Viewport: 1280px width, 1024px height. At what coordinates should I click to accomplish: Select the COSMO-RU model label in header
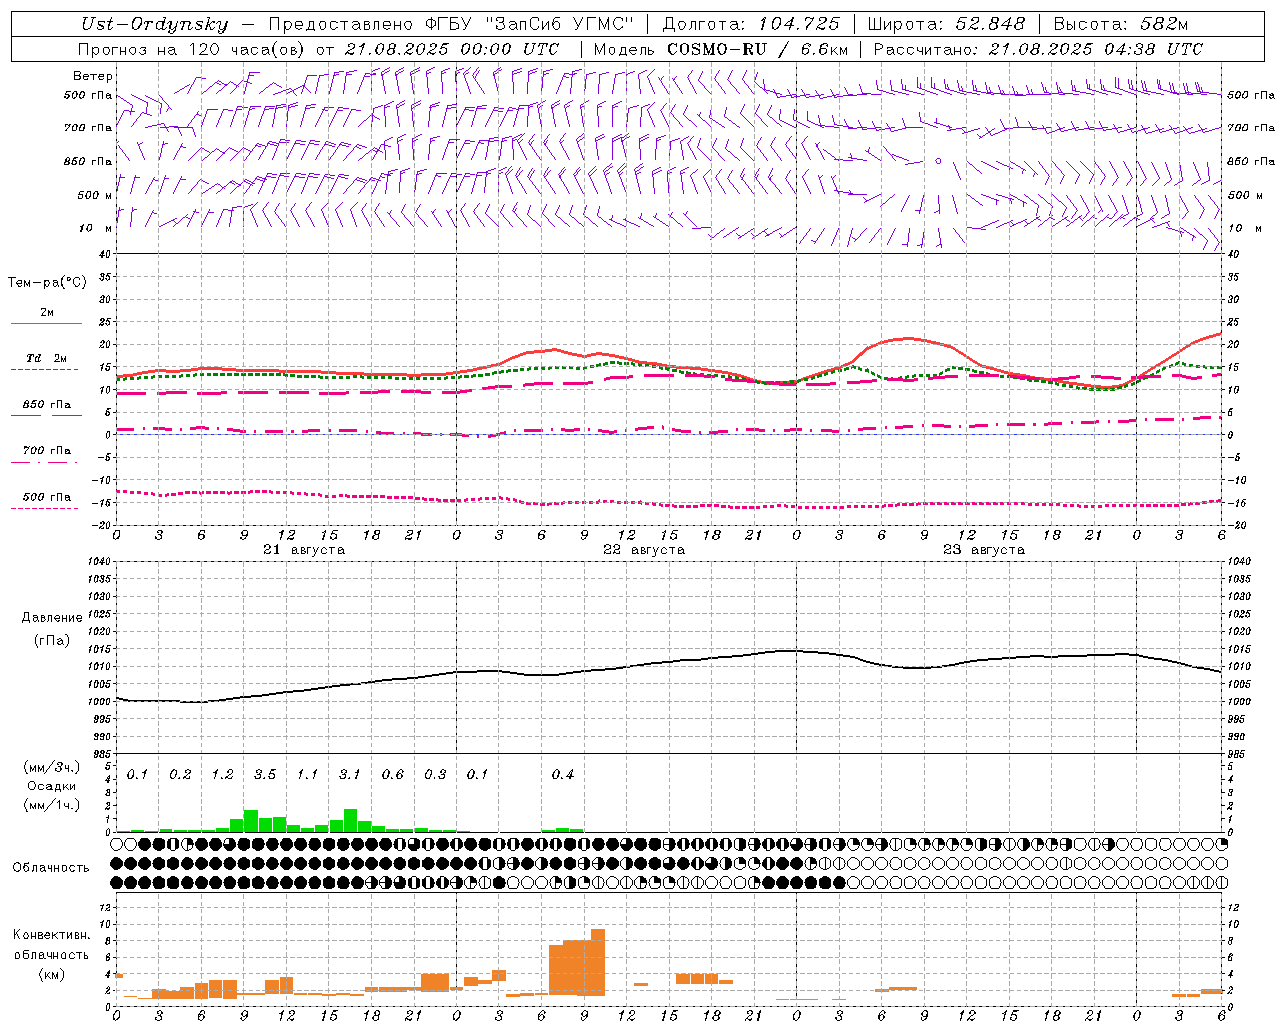717,49
